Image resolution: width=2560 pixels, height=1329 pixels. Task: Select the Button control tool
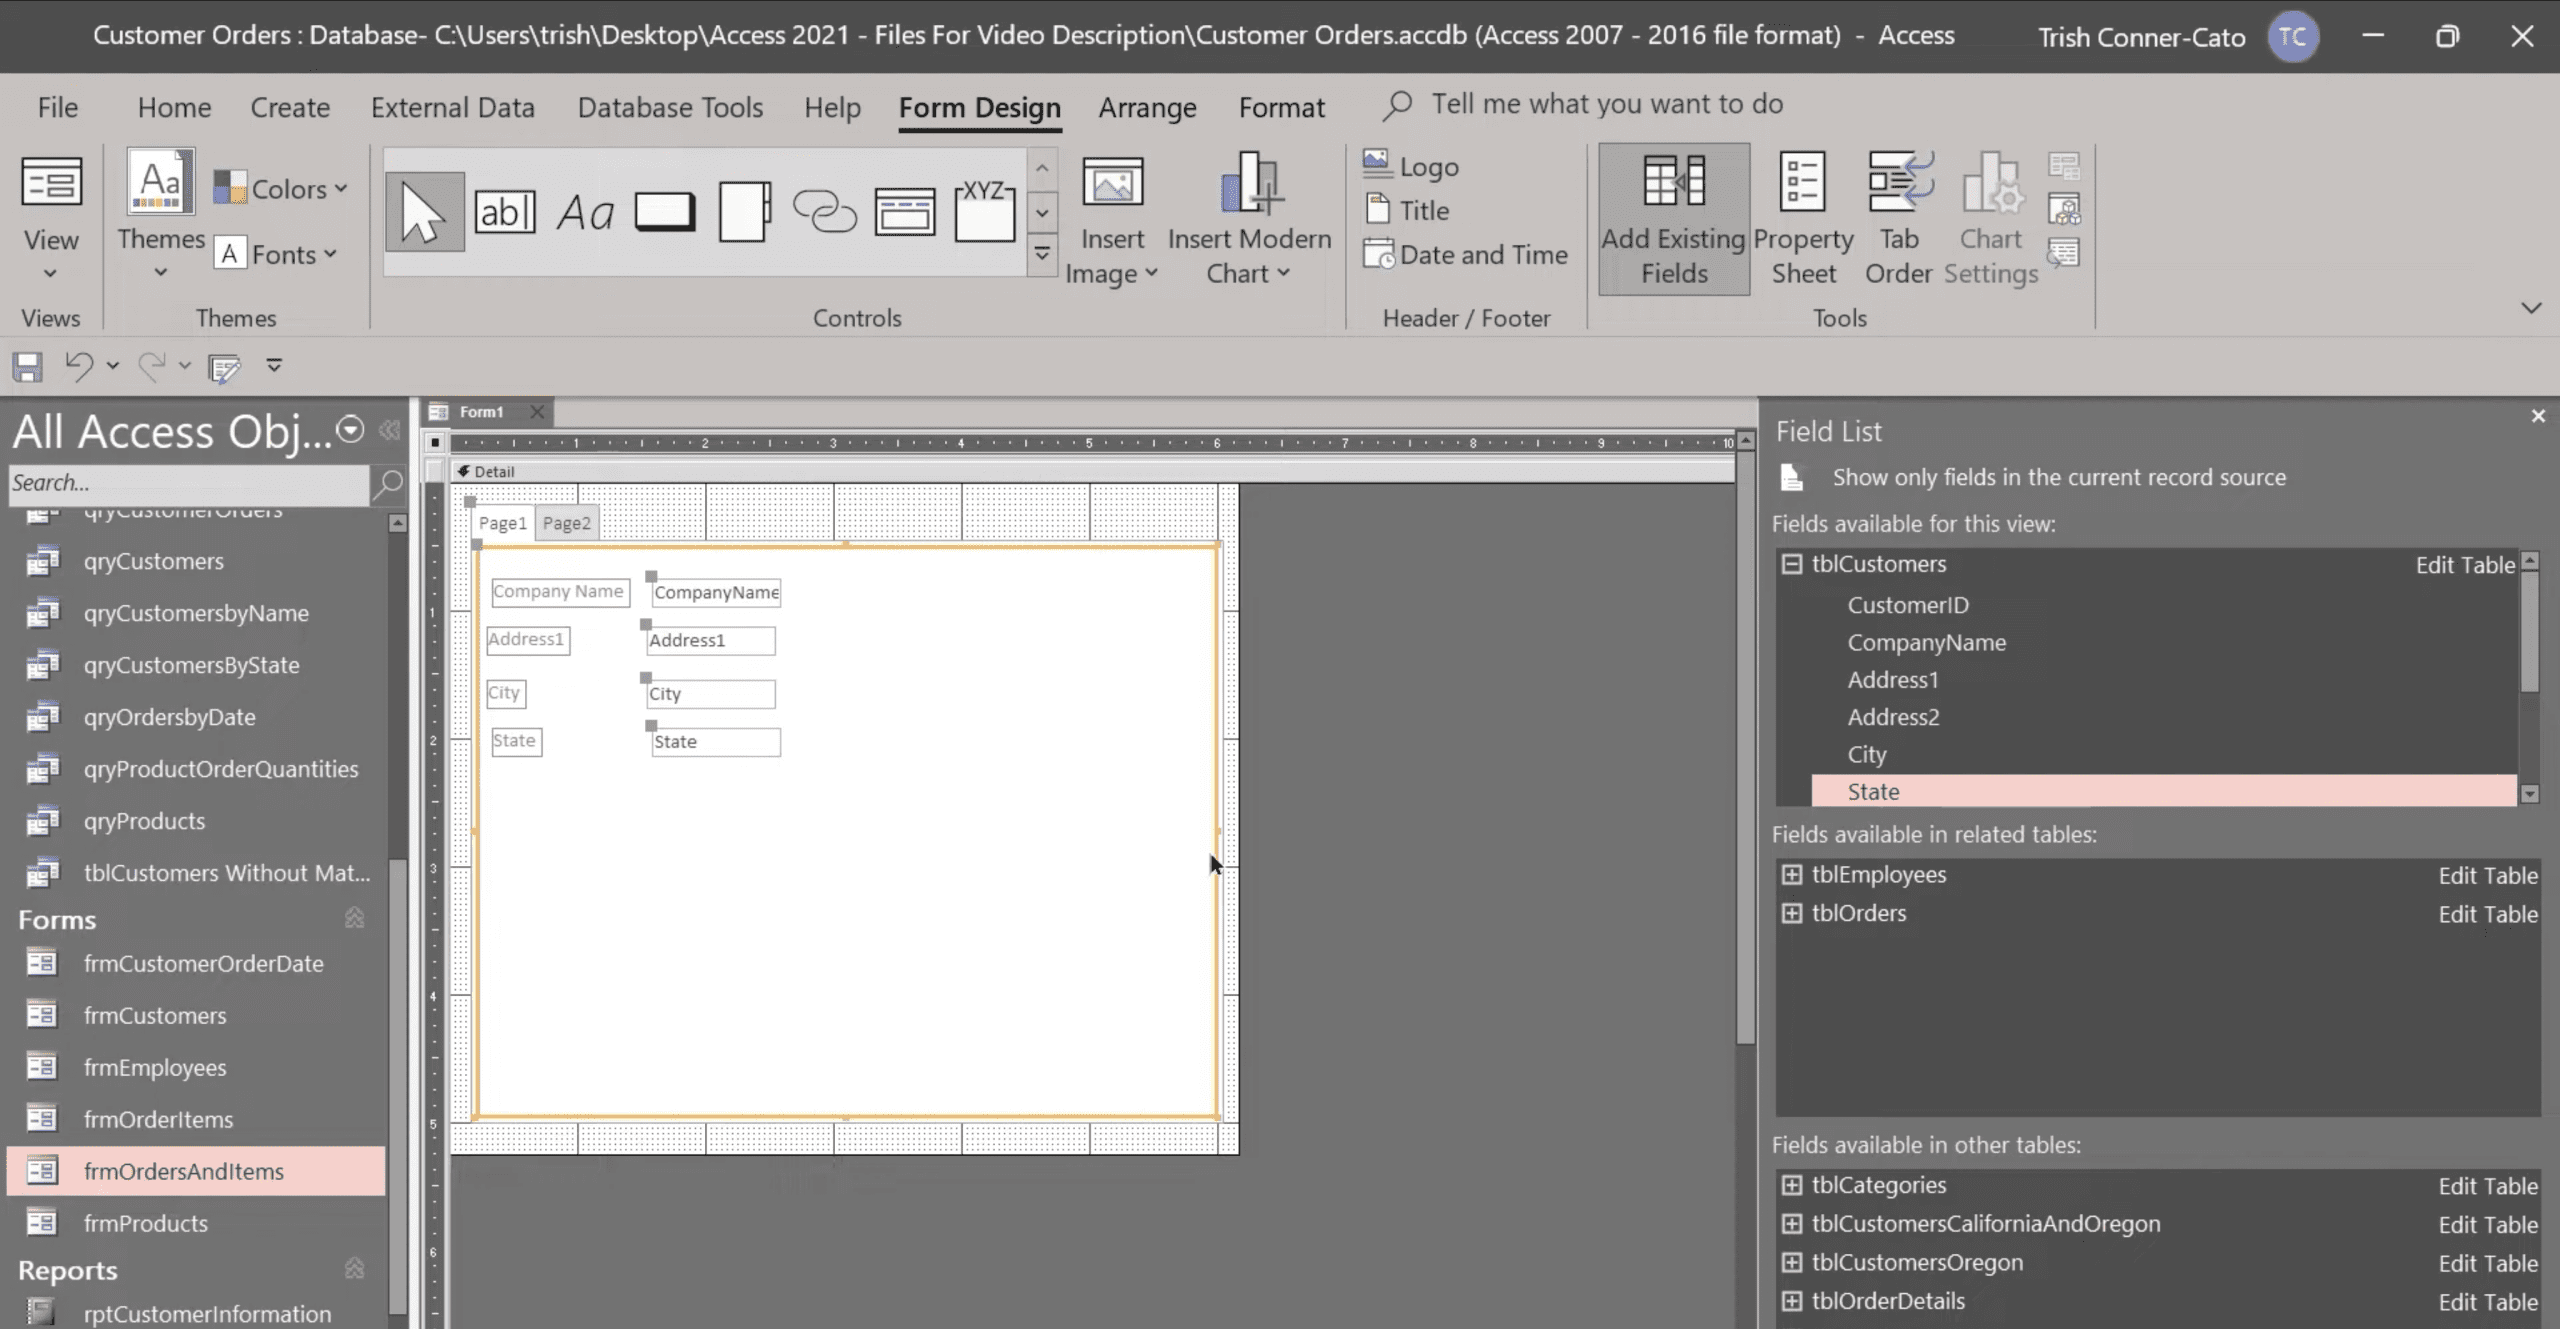tap(665, 212)
